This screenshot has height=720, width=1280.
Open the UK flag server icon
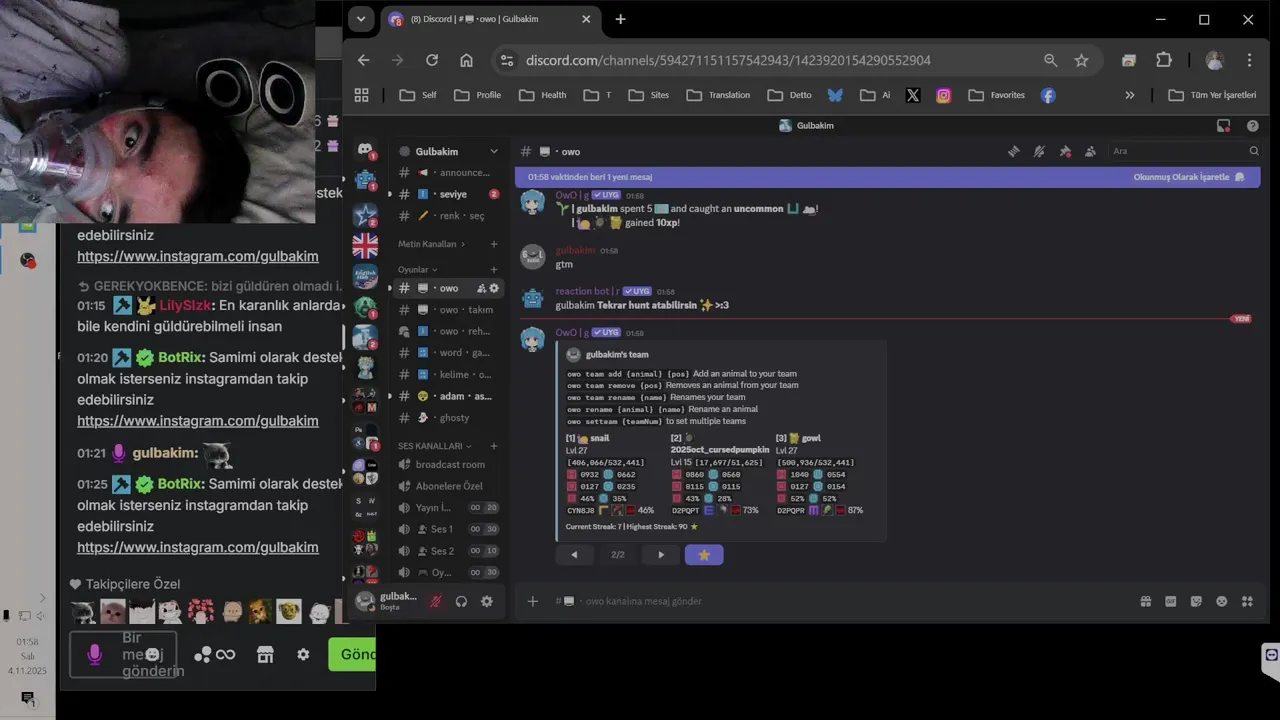click(x=365, y=246)
